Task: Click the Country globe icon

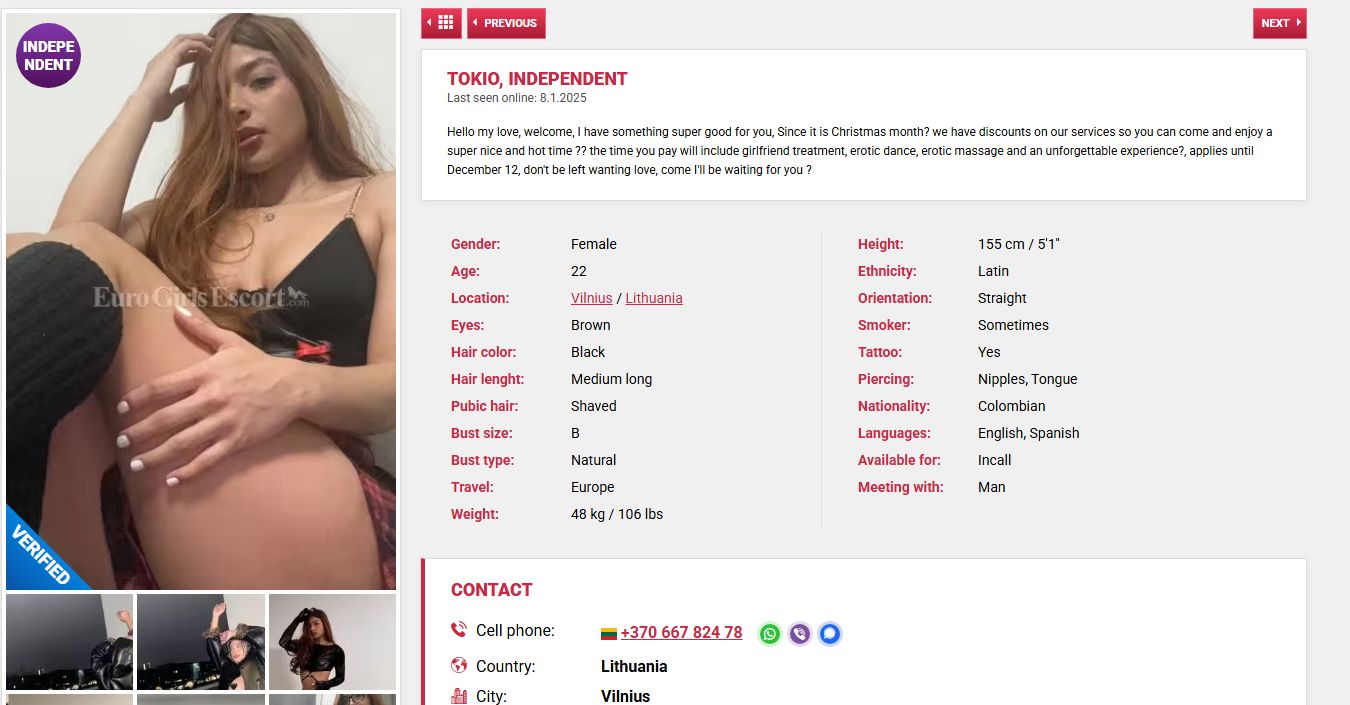Action: coord(459,666)
